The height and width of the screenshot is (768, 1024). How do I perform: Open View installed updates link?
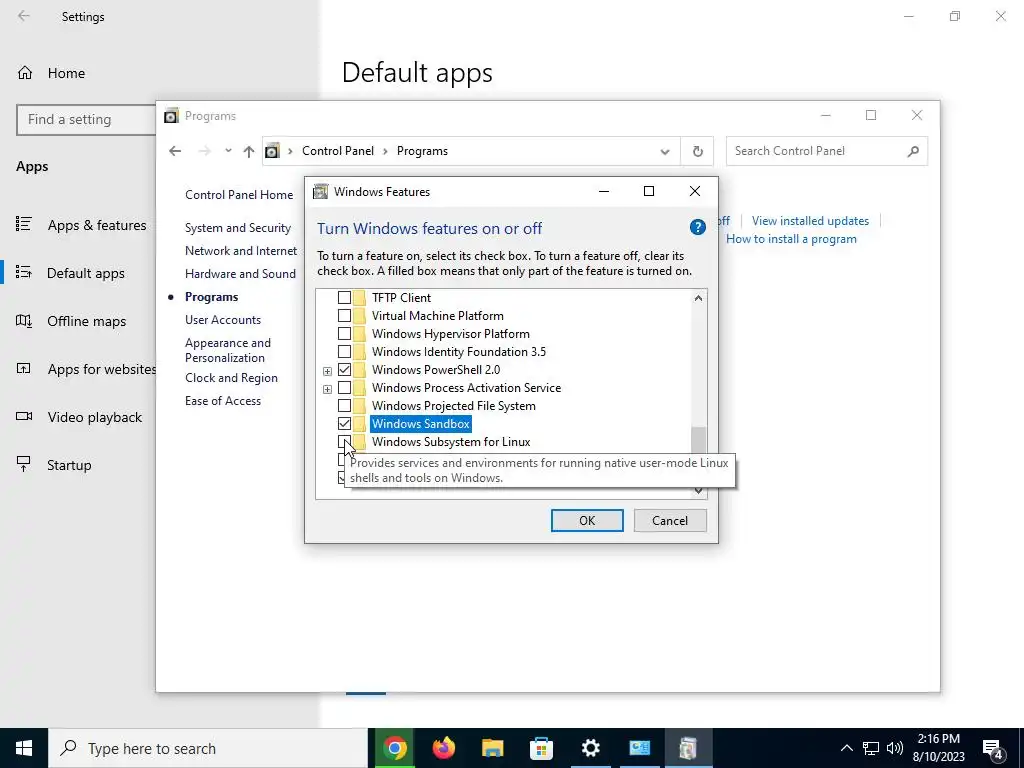[810, 221]
